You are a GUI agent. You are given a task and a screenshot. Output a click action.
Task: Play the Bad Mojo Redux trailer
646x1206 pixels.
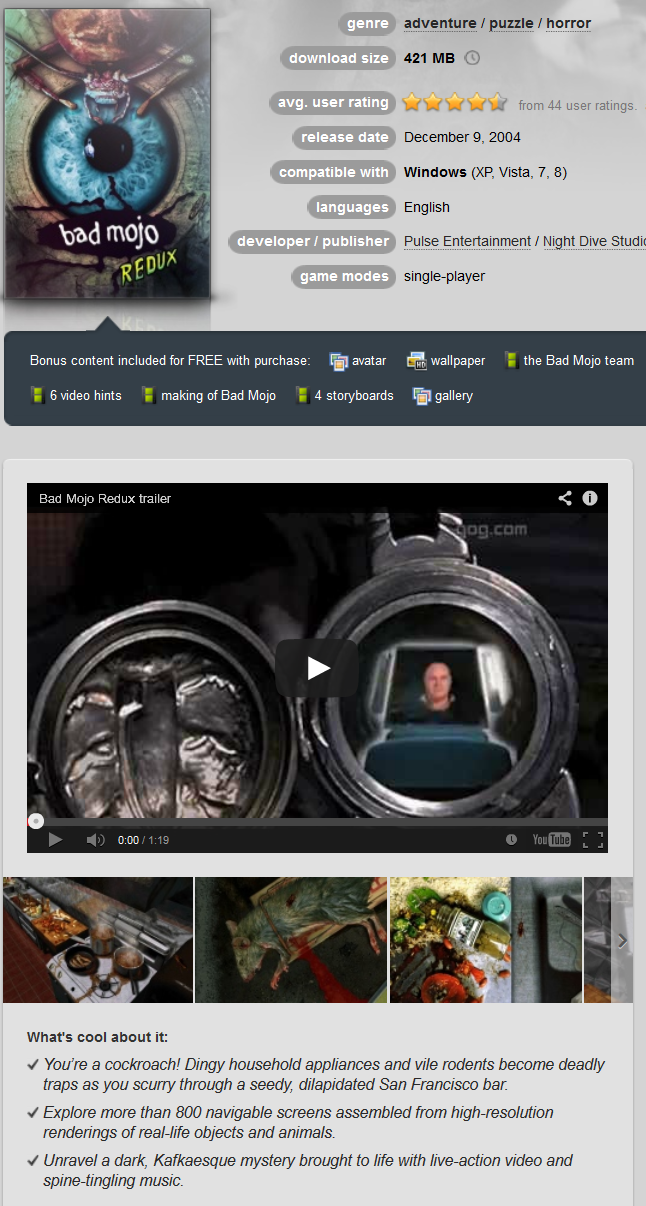(x=317, y=668)
